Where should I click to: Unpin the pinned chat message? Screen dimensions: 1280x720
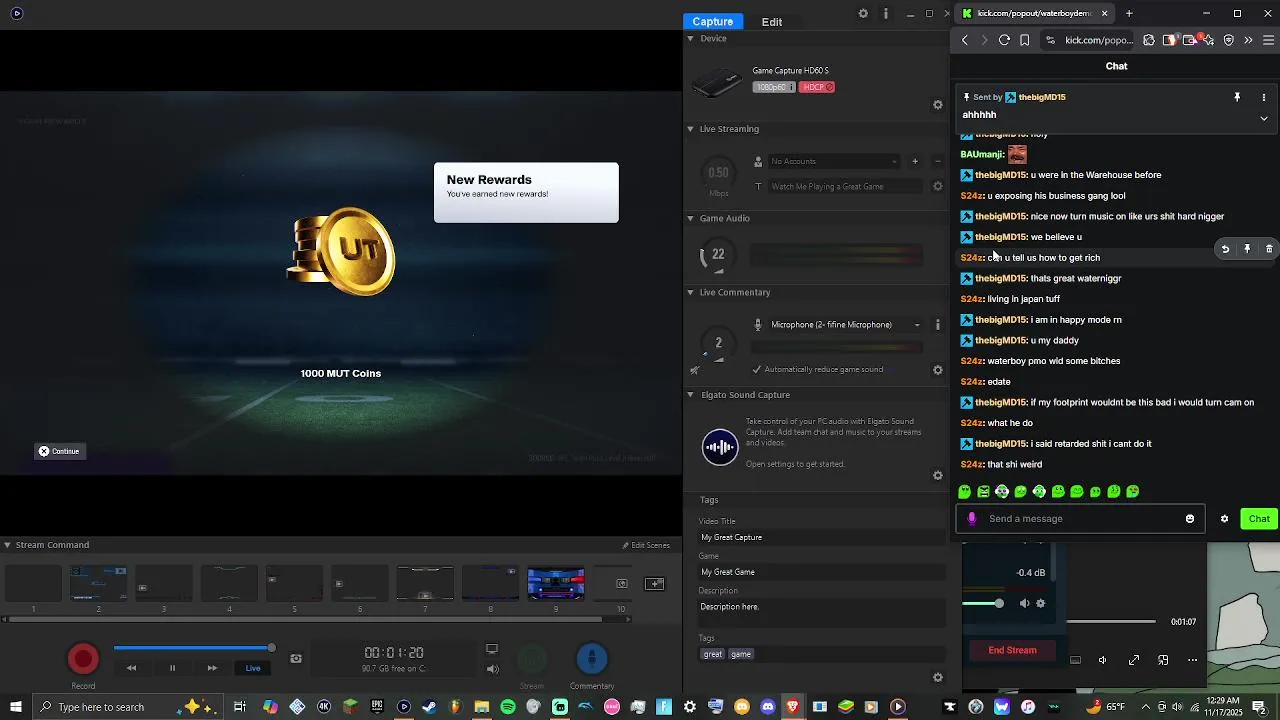point(1237,97)
